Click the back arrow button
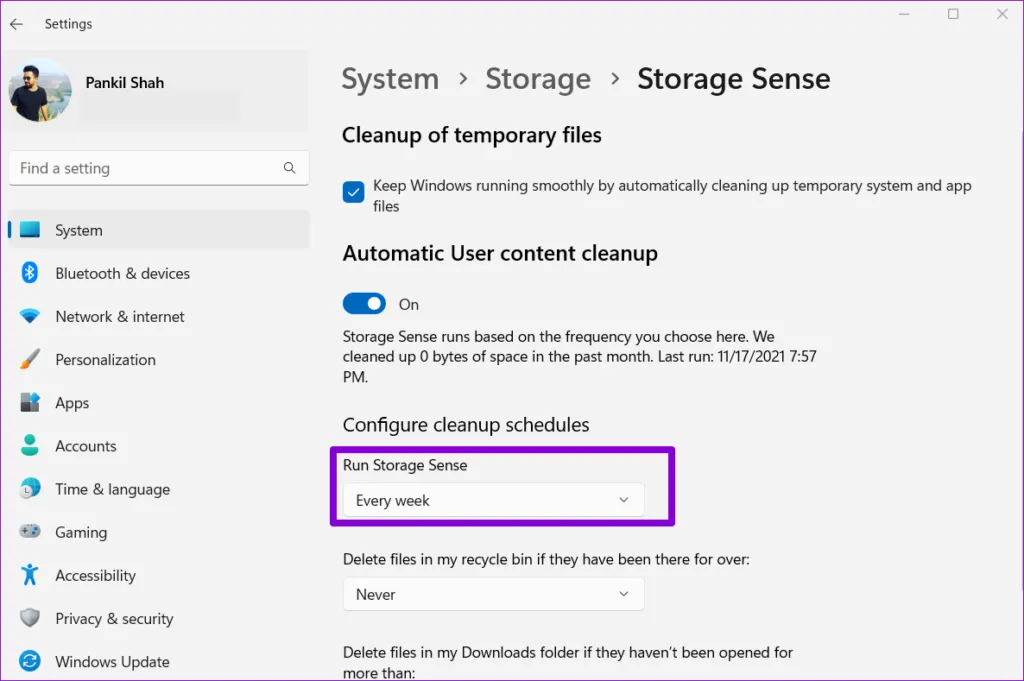 (x=16, y=24)
